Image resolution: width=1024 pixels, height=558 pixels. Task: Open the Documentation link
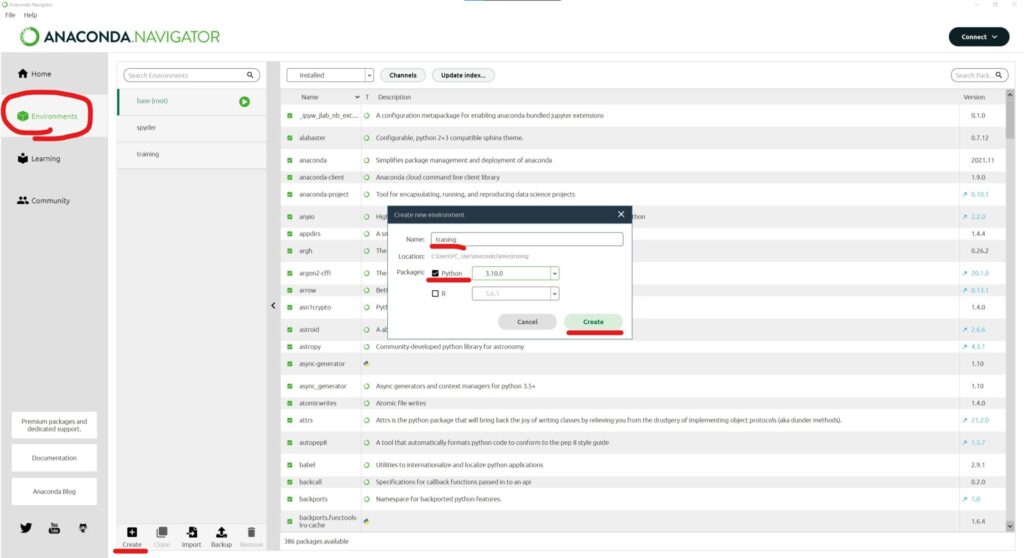point(54,458)
